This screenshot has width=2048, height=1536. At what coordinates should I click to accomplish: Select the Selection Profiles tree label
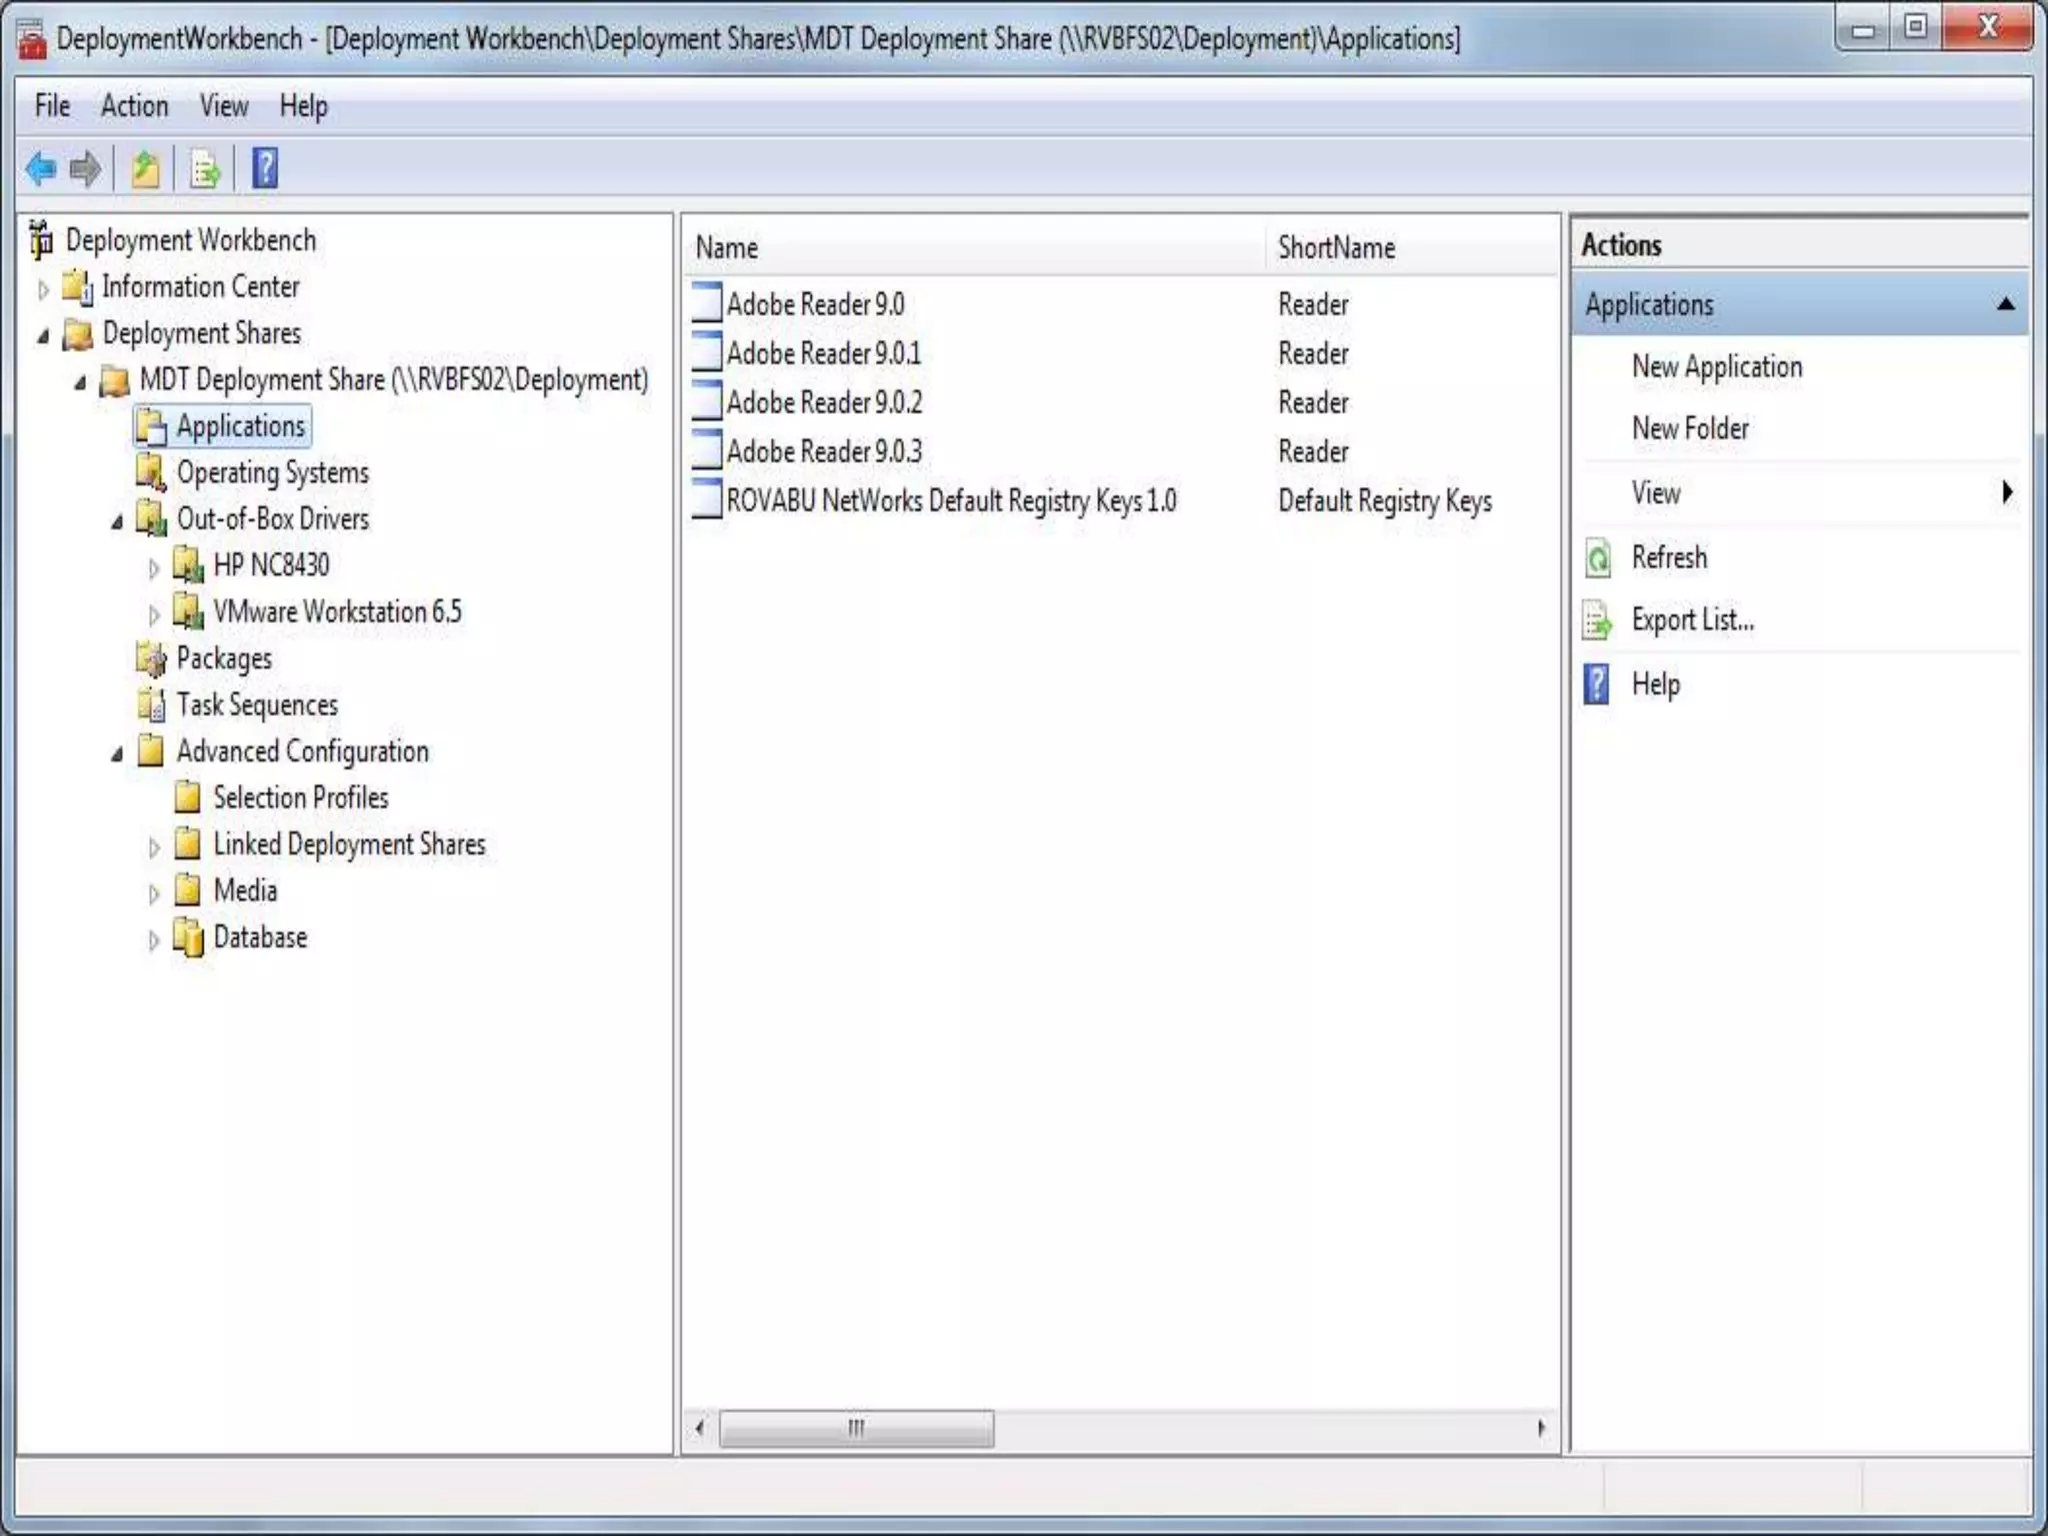(300, 798)
